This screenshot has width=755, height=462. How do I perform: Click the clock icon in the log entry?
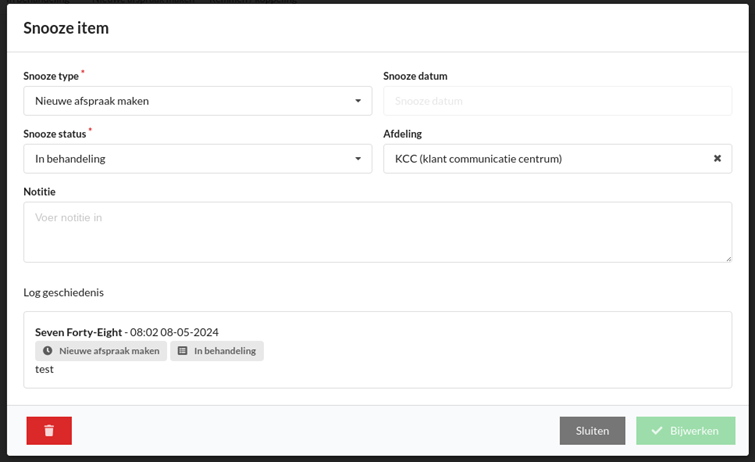(47, 351)
